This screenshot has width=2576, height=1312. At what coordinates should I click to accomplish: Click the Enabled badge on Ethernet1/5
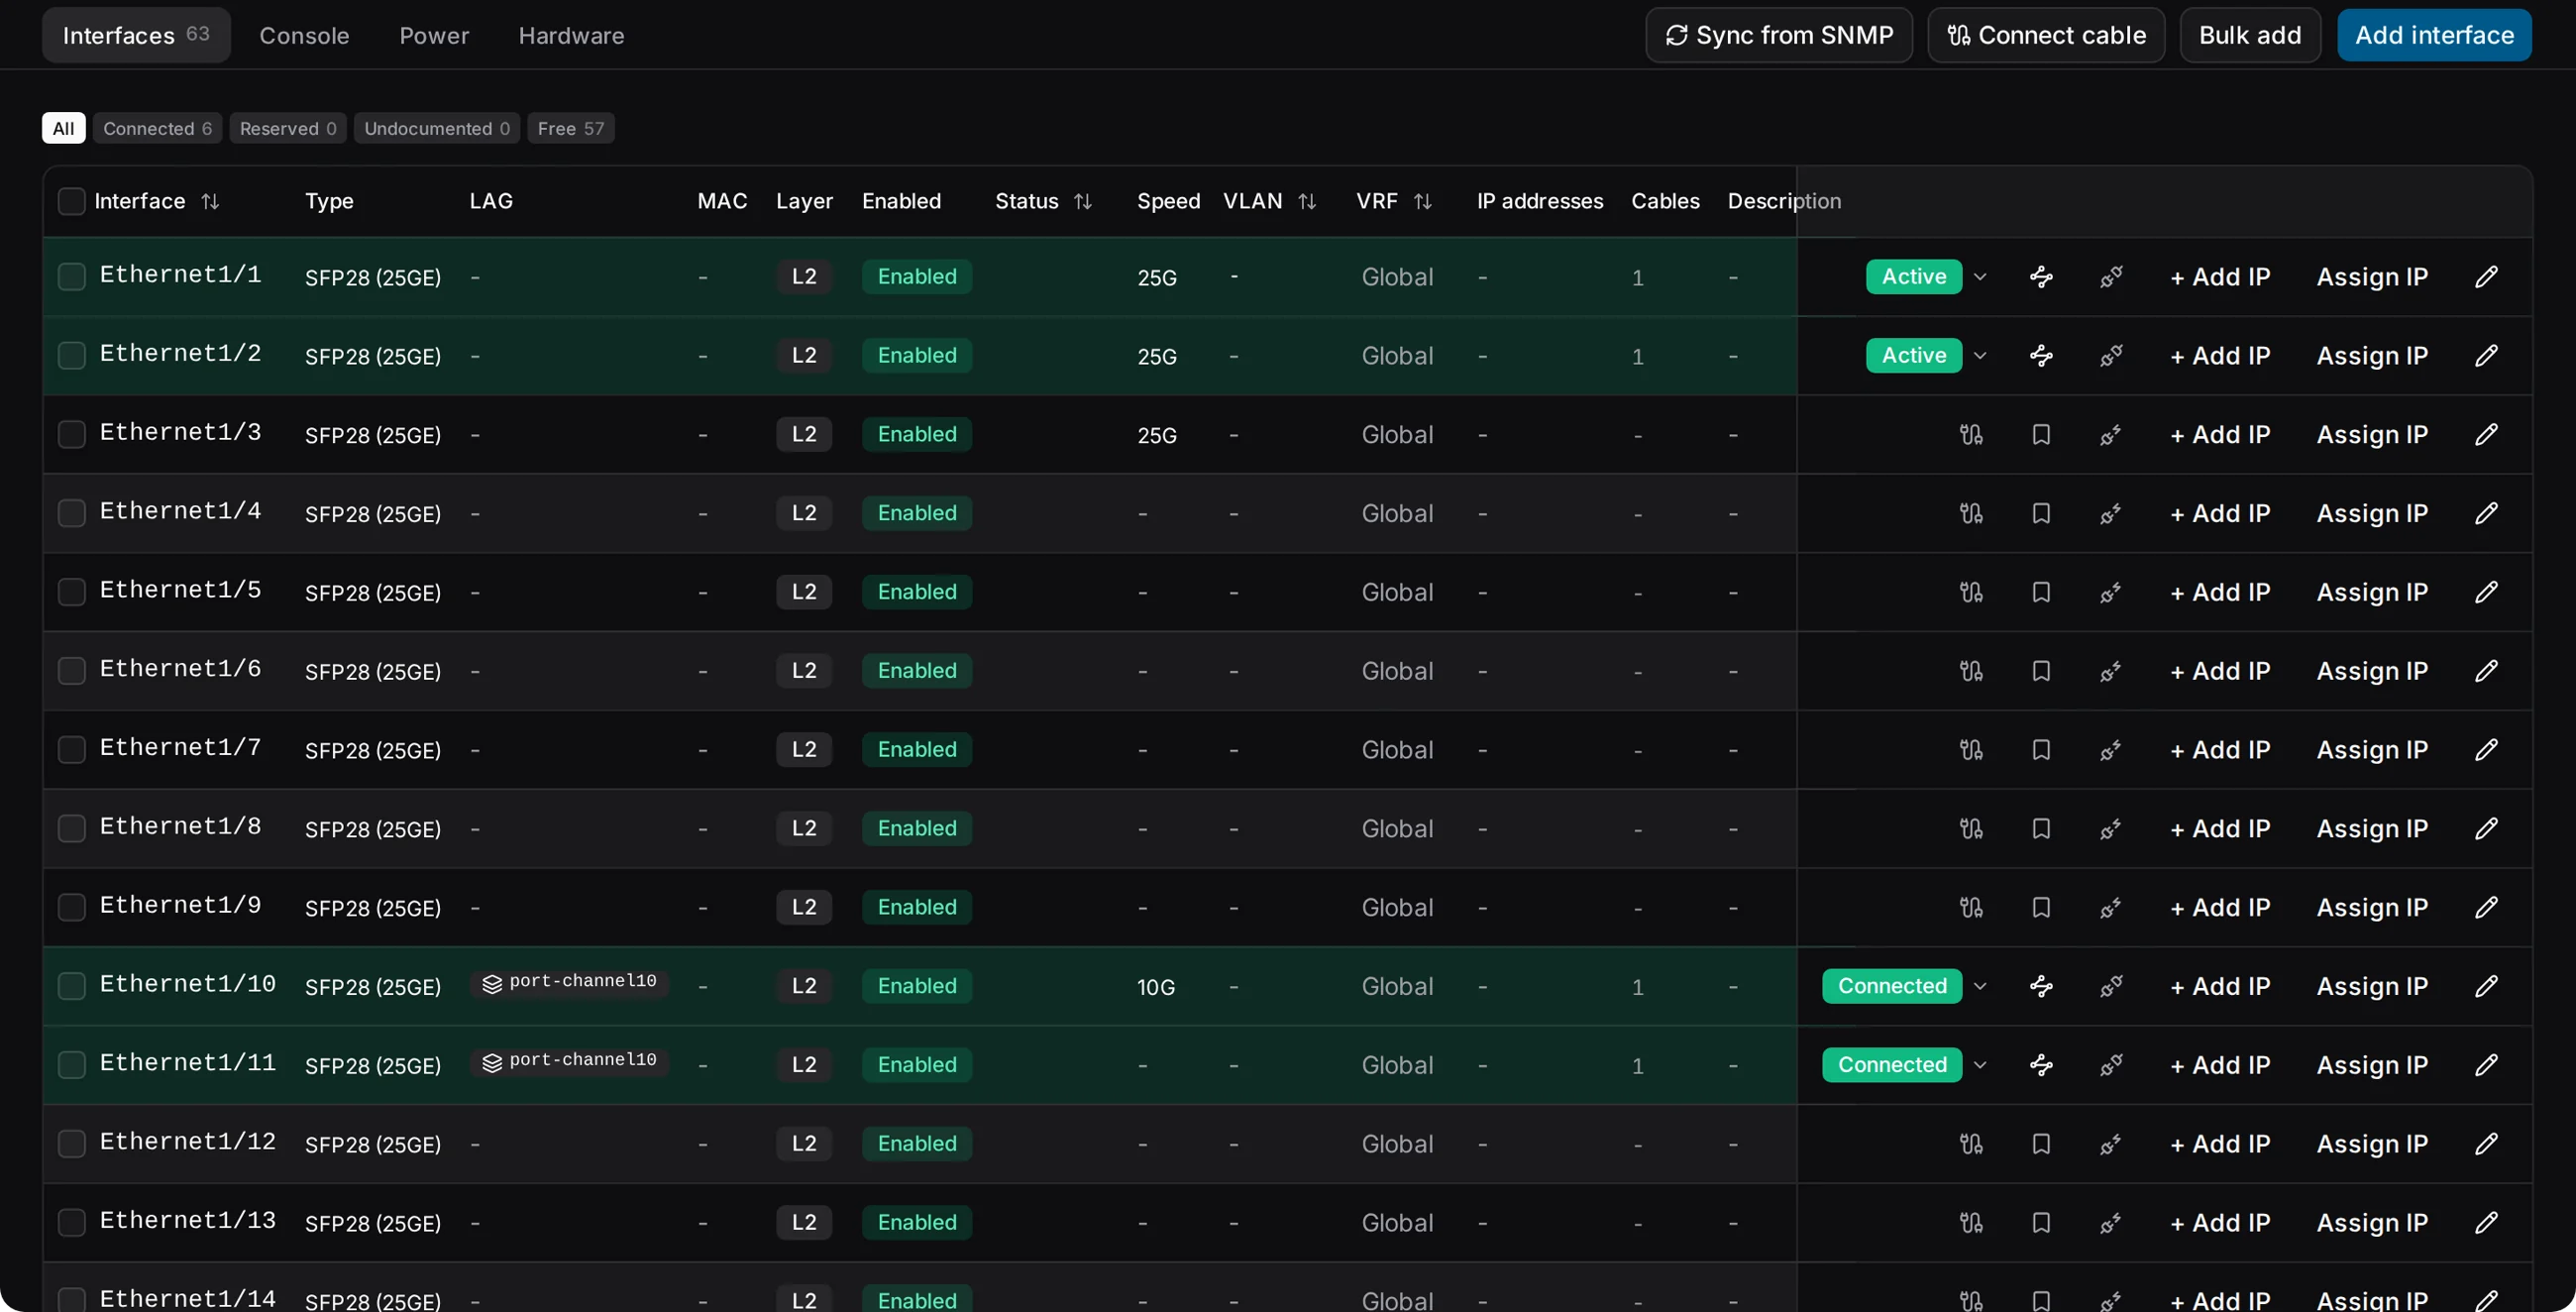tap(917, 592)
